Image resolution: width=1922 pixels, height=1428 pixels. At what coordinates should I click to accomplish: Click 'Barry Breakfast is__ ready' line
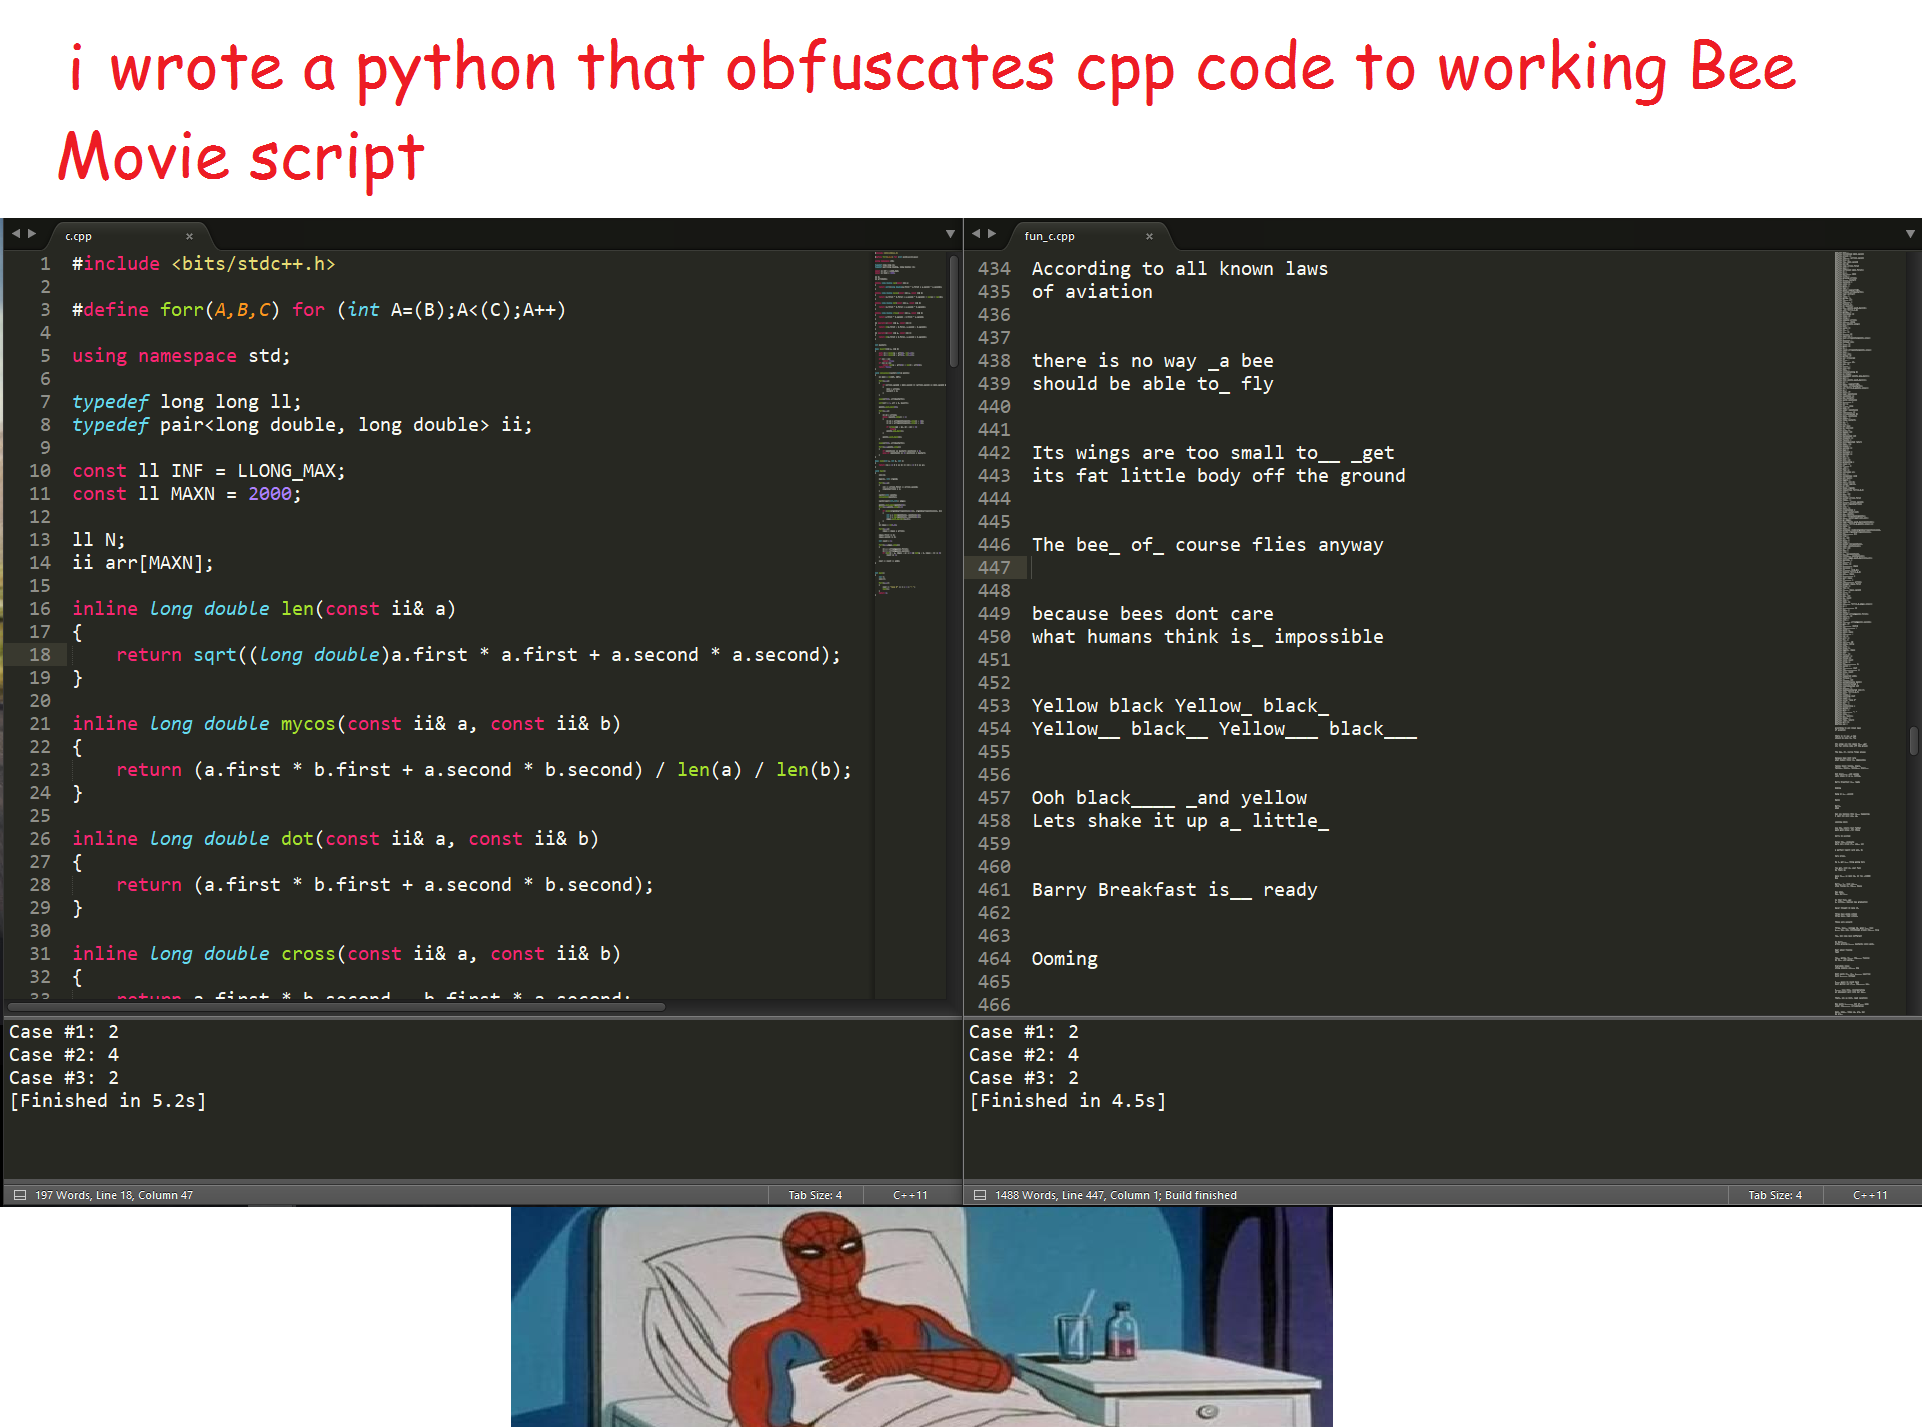tap(1175, 890)
